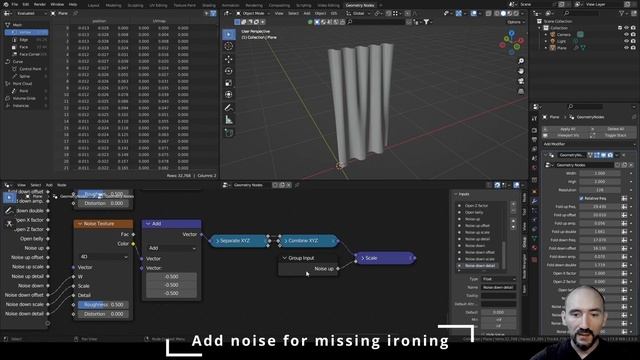
Task: Open the Type Float dropdown in Inputs panel
Action: coord(498,279)
